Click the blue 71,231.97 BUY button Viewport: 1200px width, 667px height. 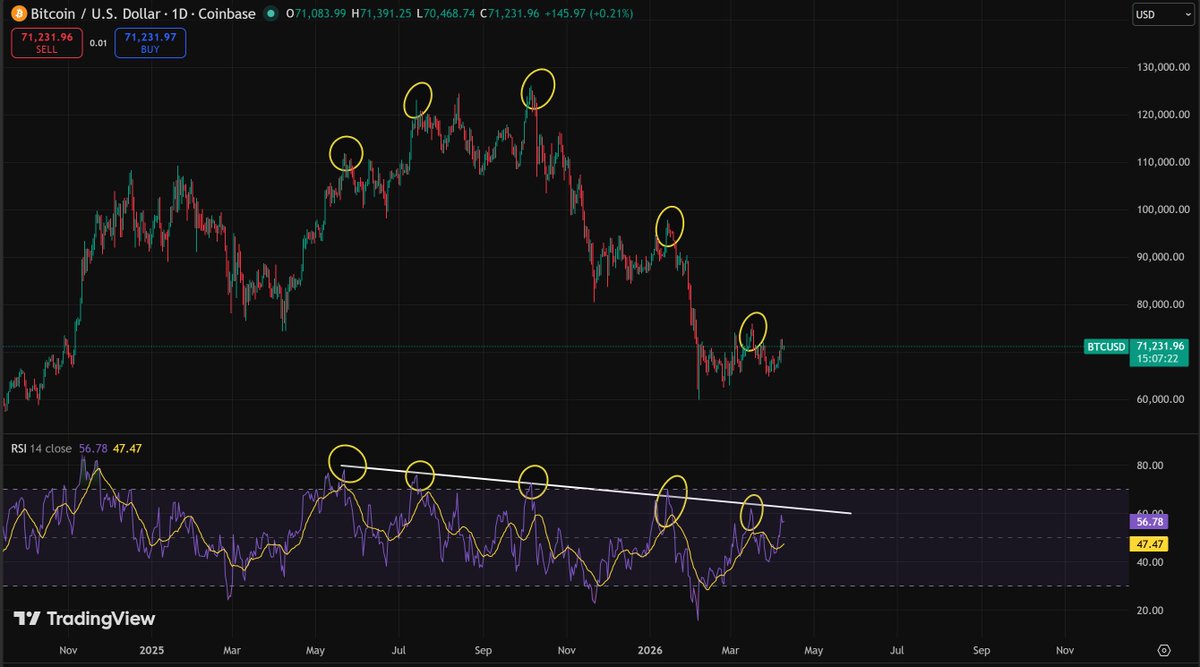(x=149, y=43)
